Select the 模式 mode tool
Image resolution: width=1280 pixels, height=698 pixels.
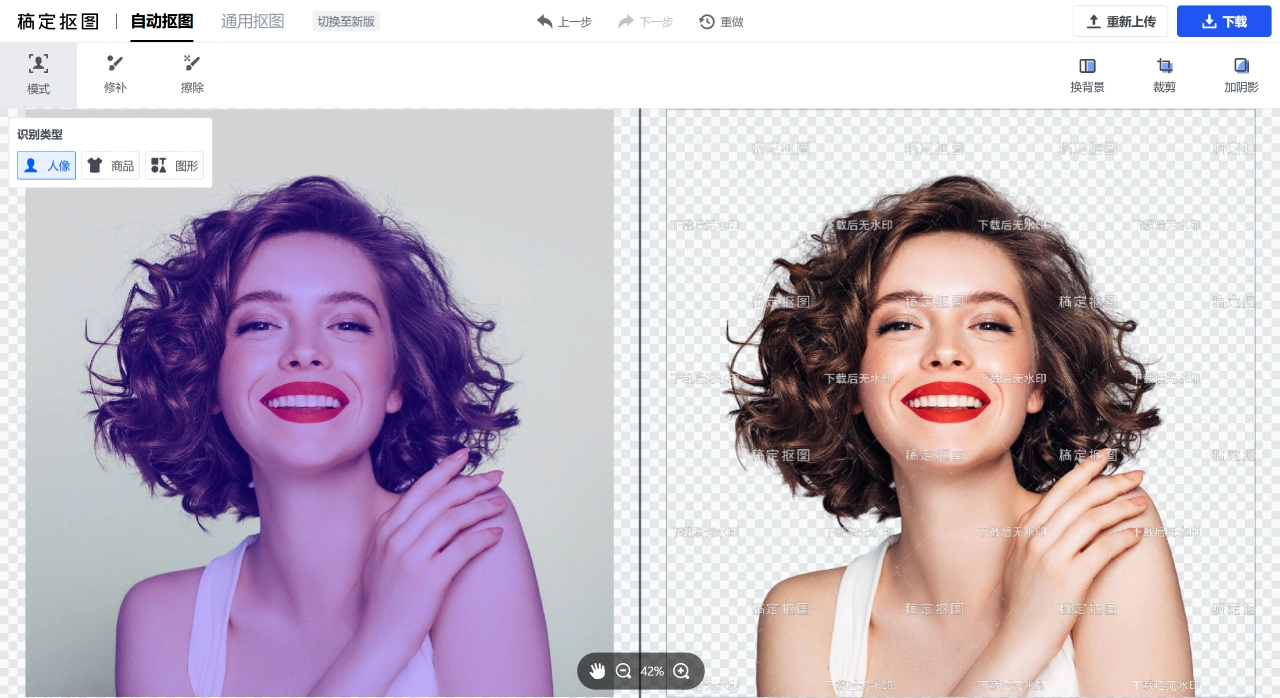[38, 75]
